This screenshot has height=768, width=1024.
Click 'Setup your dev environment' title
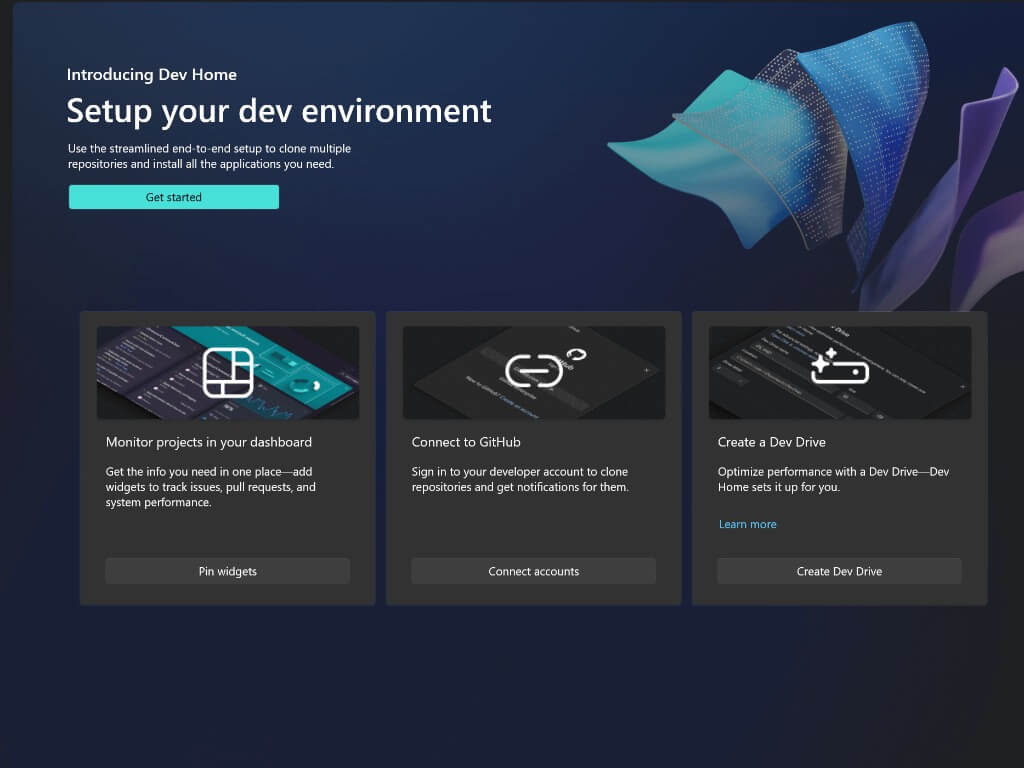coord(279,111)
